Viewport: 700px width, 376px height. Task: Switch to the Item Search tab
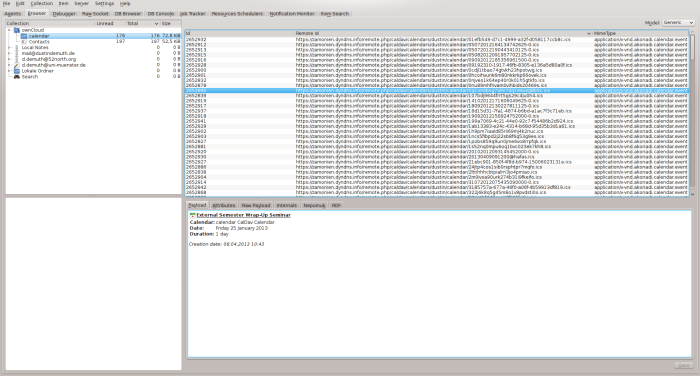tap(335, 14)
